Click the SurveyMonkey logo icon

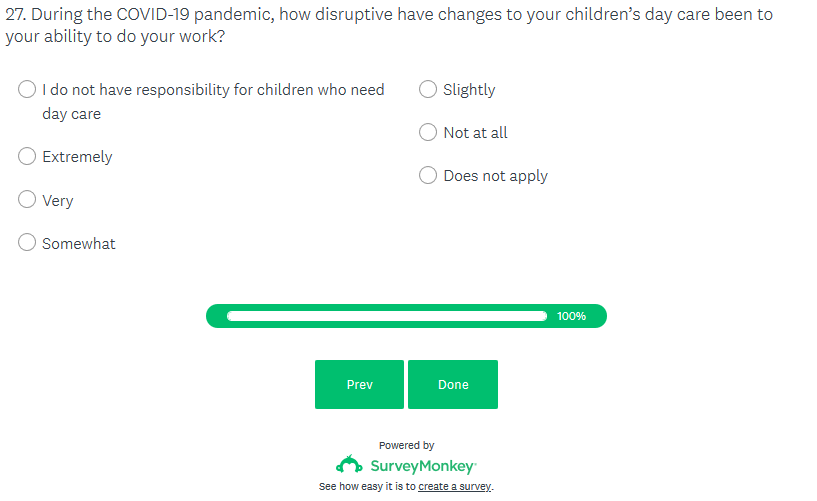click(x=349, y=465)
